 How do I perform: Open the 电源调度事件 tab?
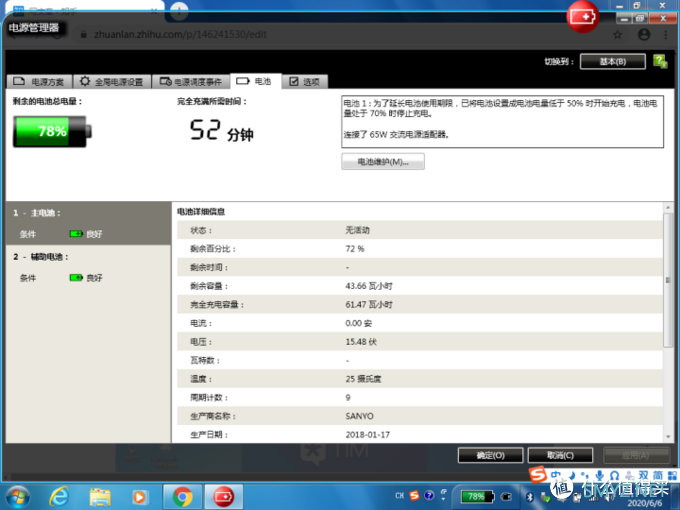(191, 82)
